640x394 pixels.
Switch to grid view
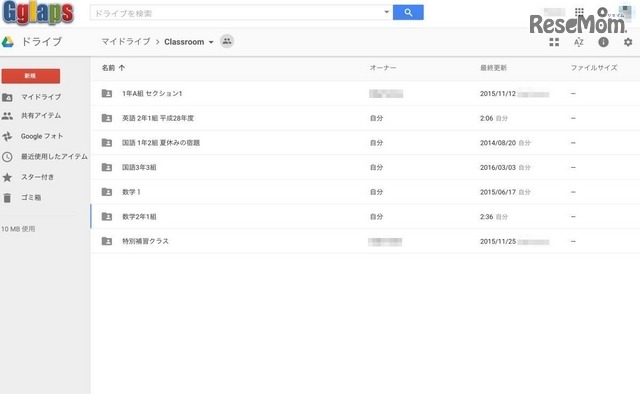point(554,42)
